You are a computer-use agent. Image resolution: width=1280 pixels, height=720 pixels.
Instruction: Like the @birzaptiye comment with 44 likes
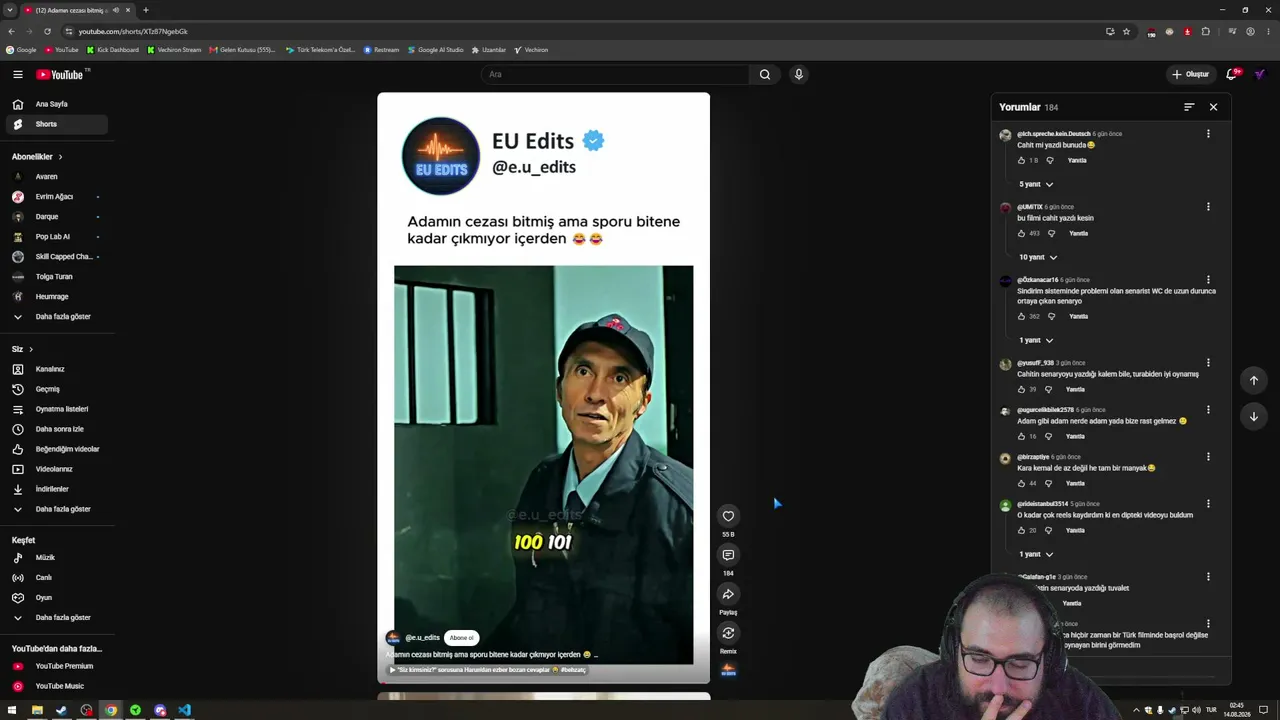tap(1021, 484)
